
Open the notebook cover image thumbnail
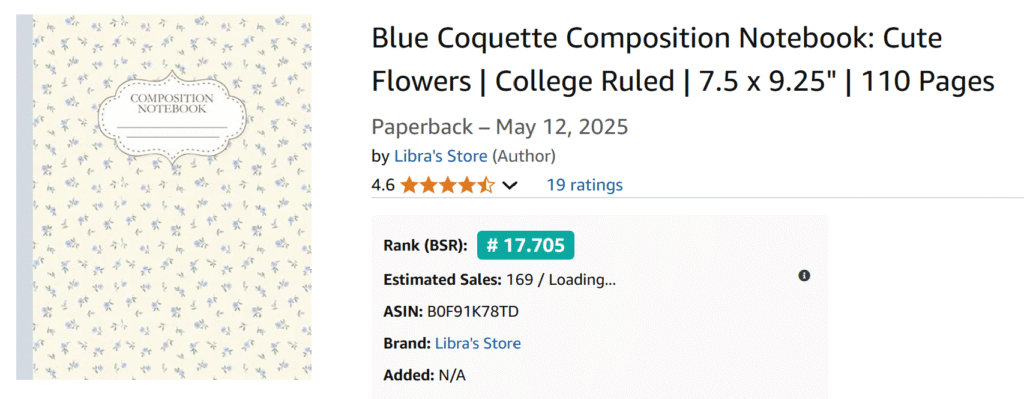(164, 197)
